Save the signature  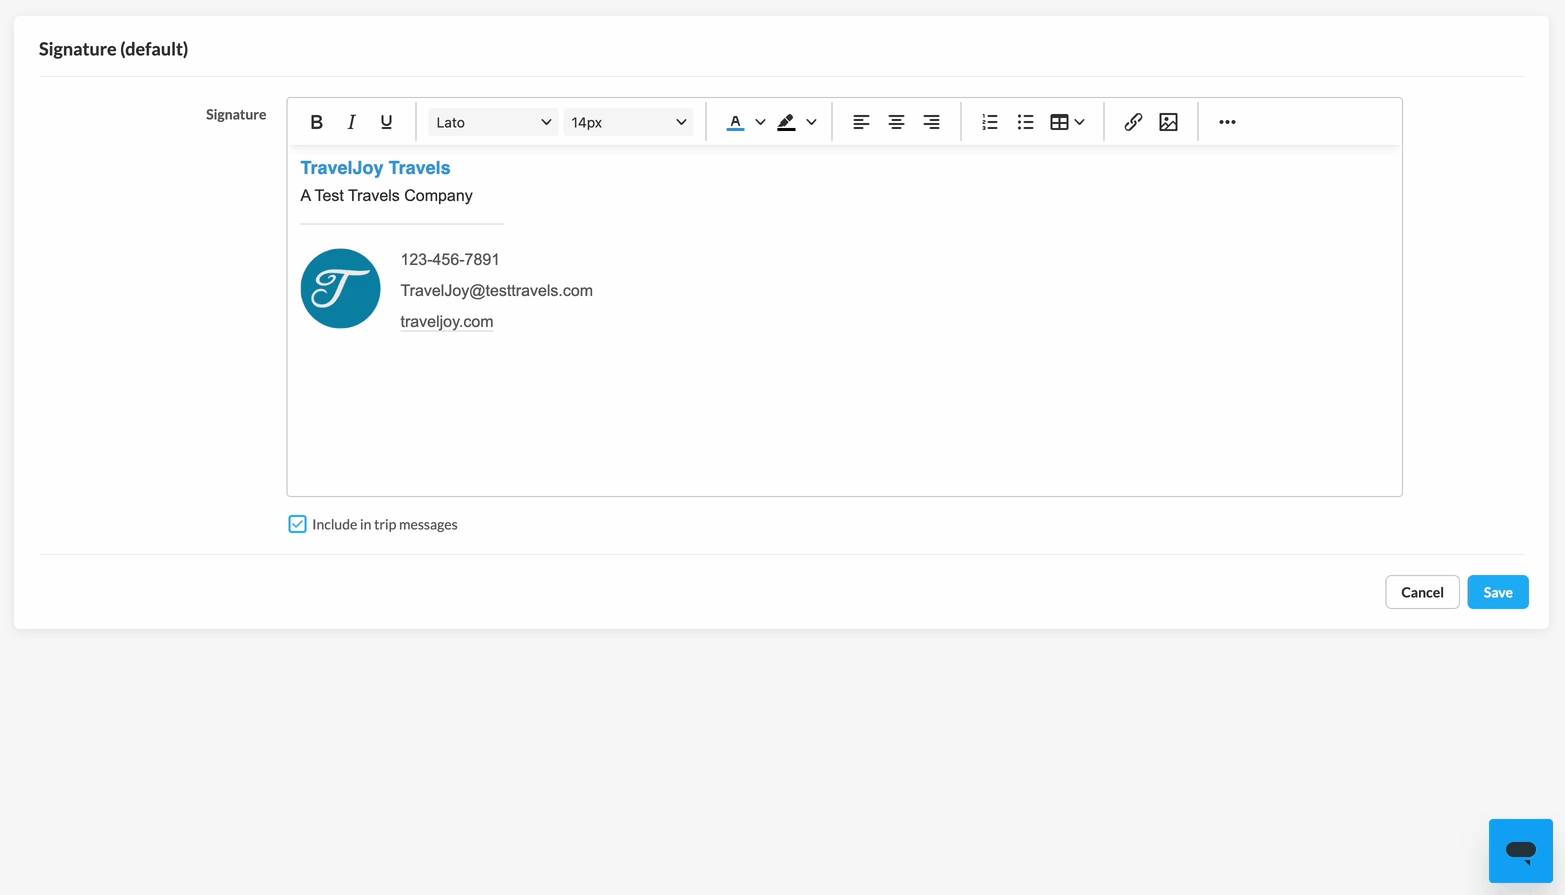tap(1497, 592)
